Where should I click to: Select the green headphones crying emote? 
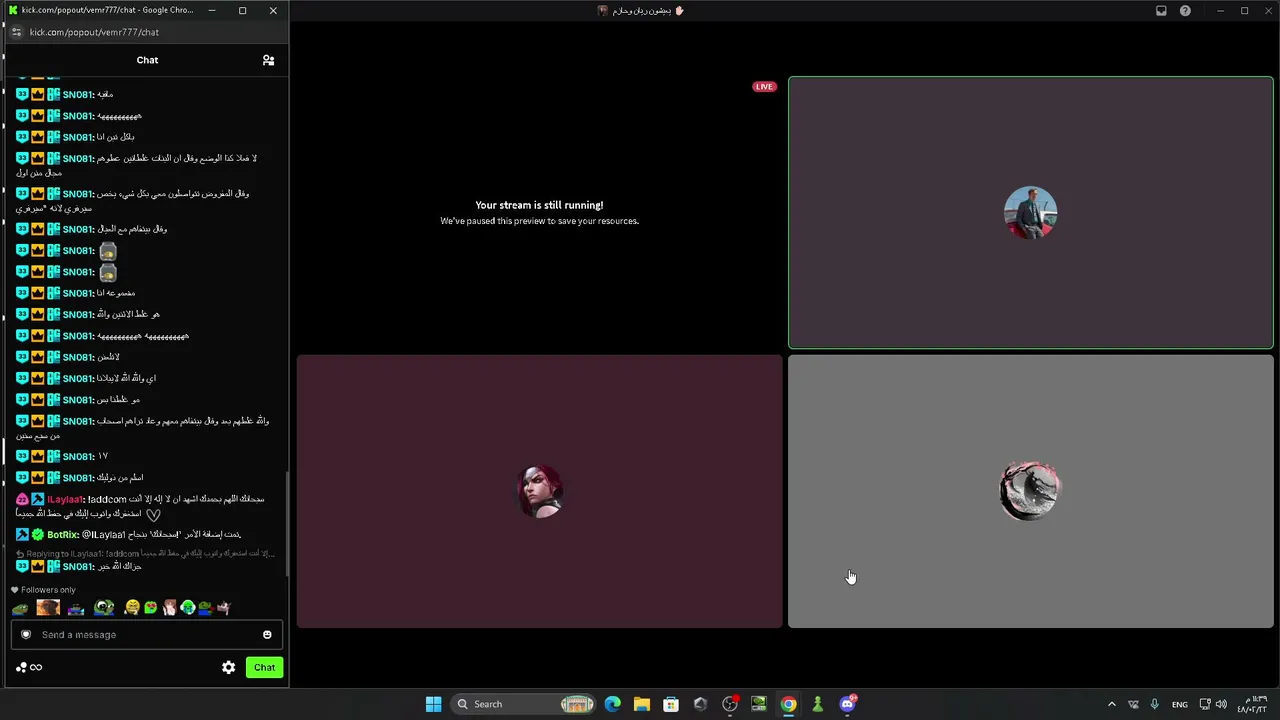[x=187, y=607]
